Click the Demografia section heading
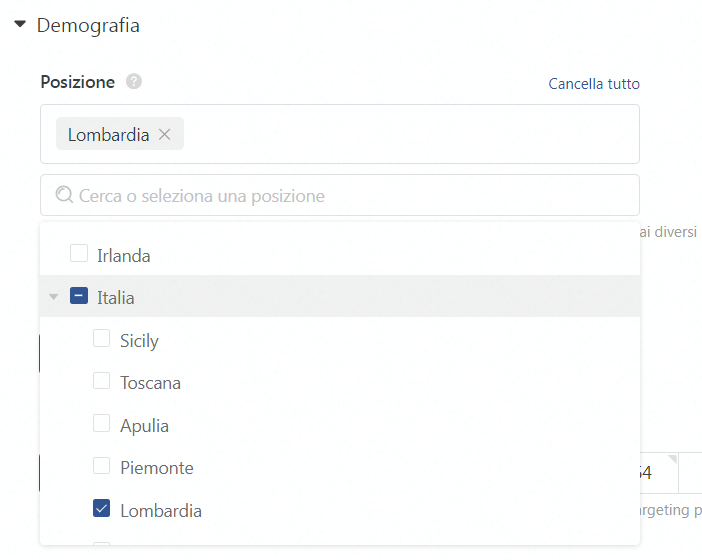The image size is (702, 560). [x=88, y=26]
